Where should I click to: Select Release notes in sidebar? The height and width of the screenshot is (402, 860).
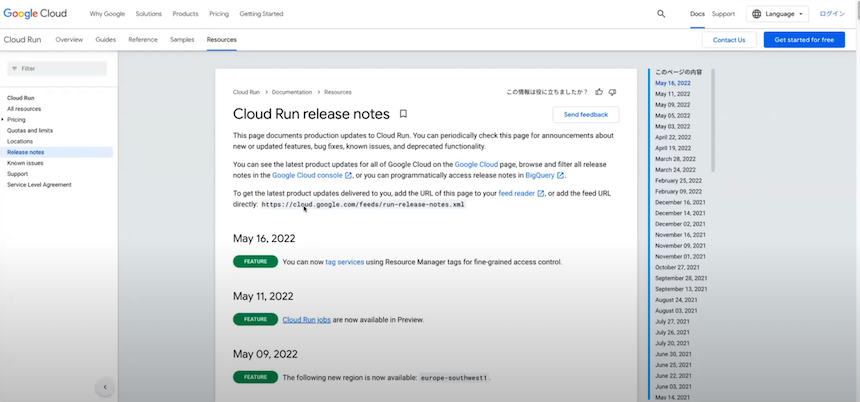(26, 152)
